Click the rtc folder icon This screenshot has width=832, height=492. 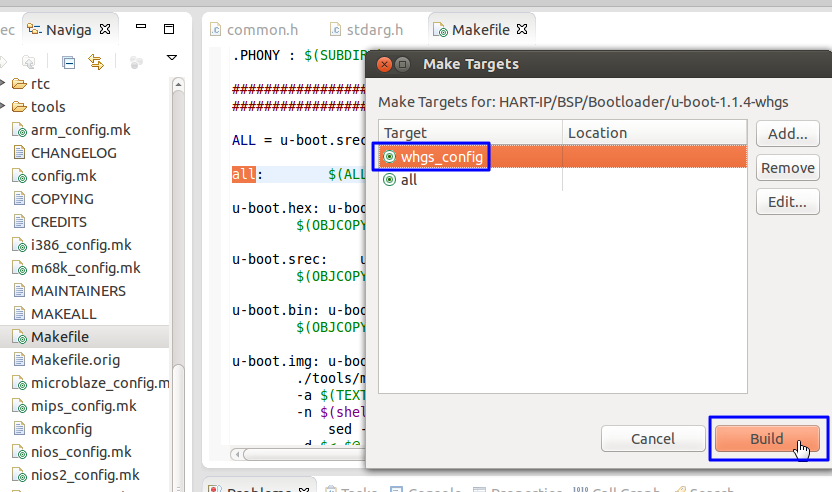click(x=20, y=84)
